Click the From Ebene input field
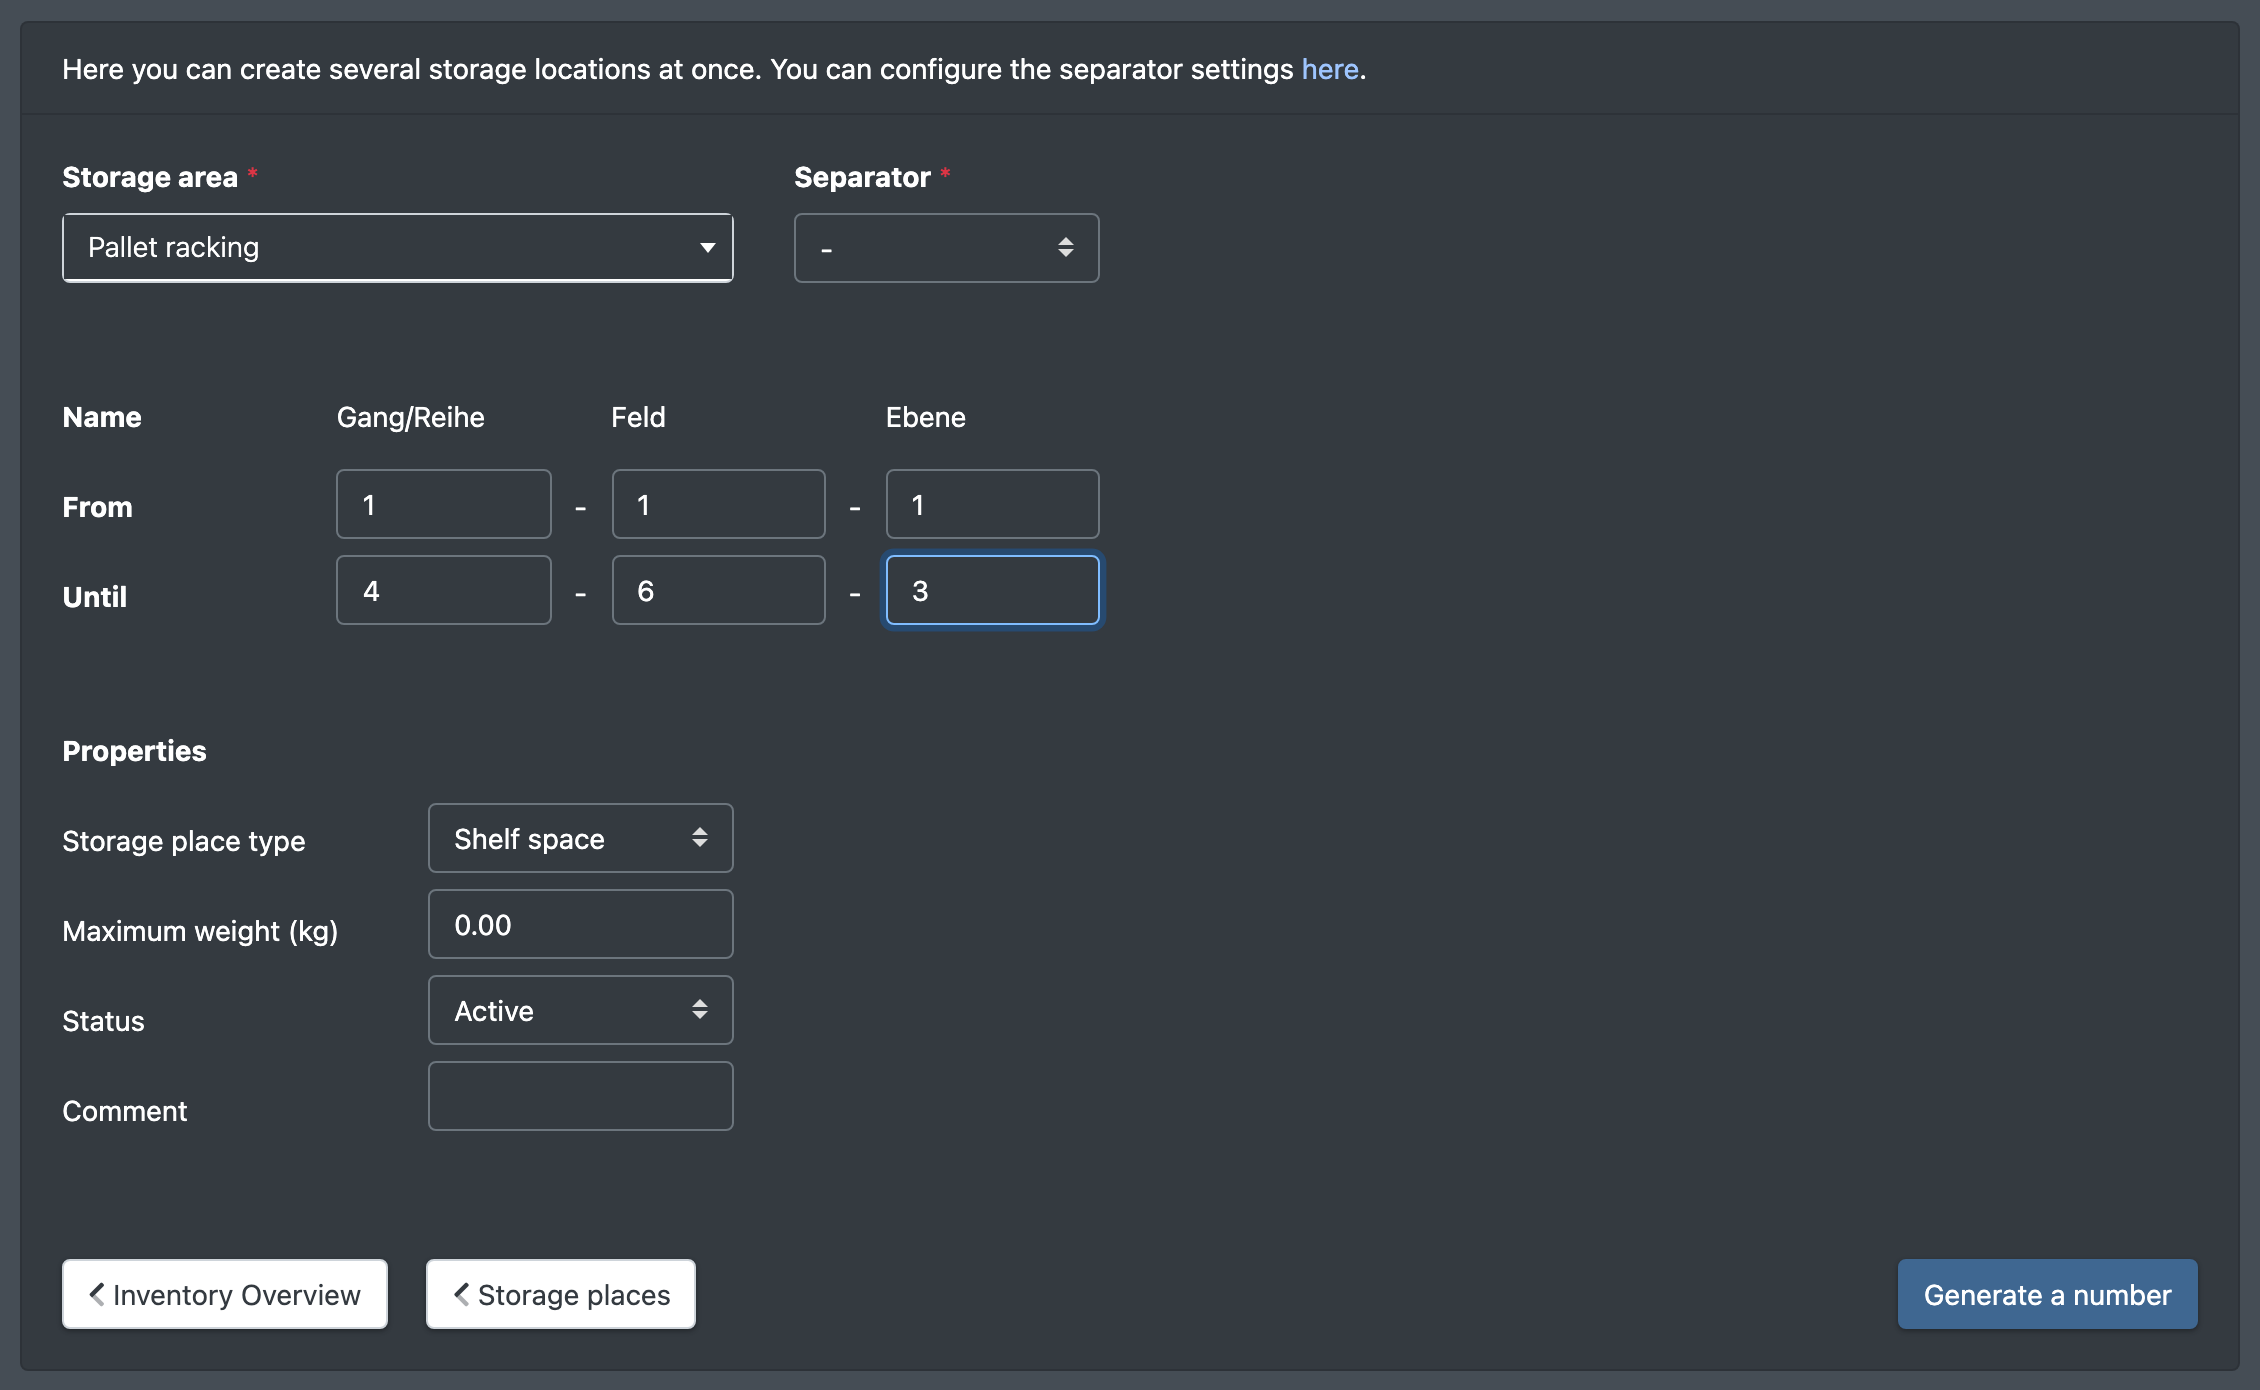Image resolution: width=2260 pixels, height=1390 pixels. [x=992, y=504]
